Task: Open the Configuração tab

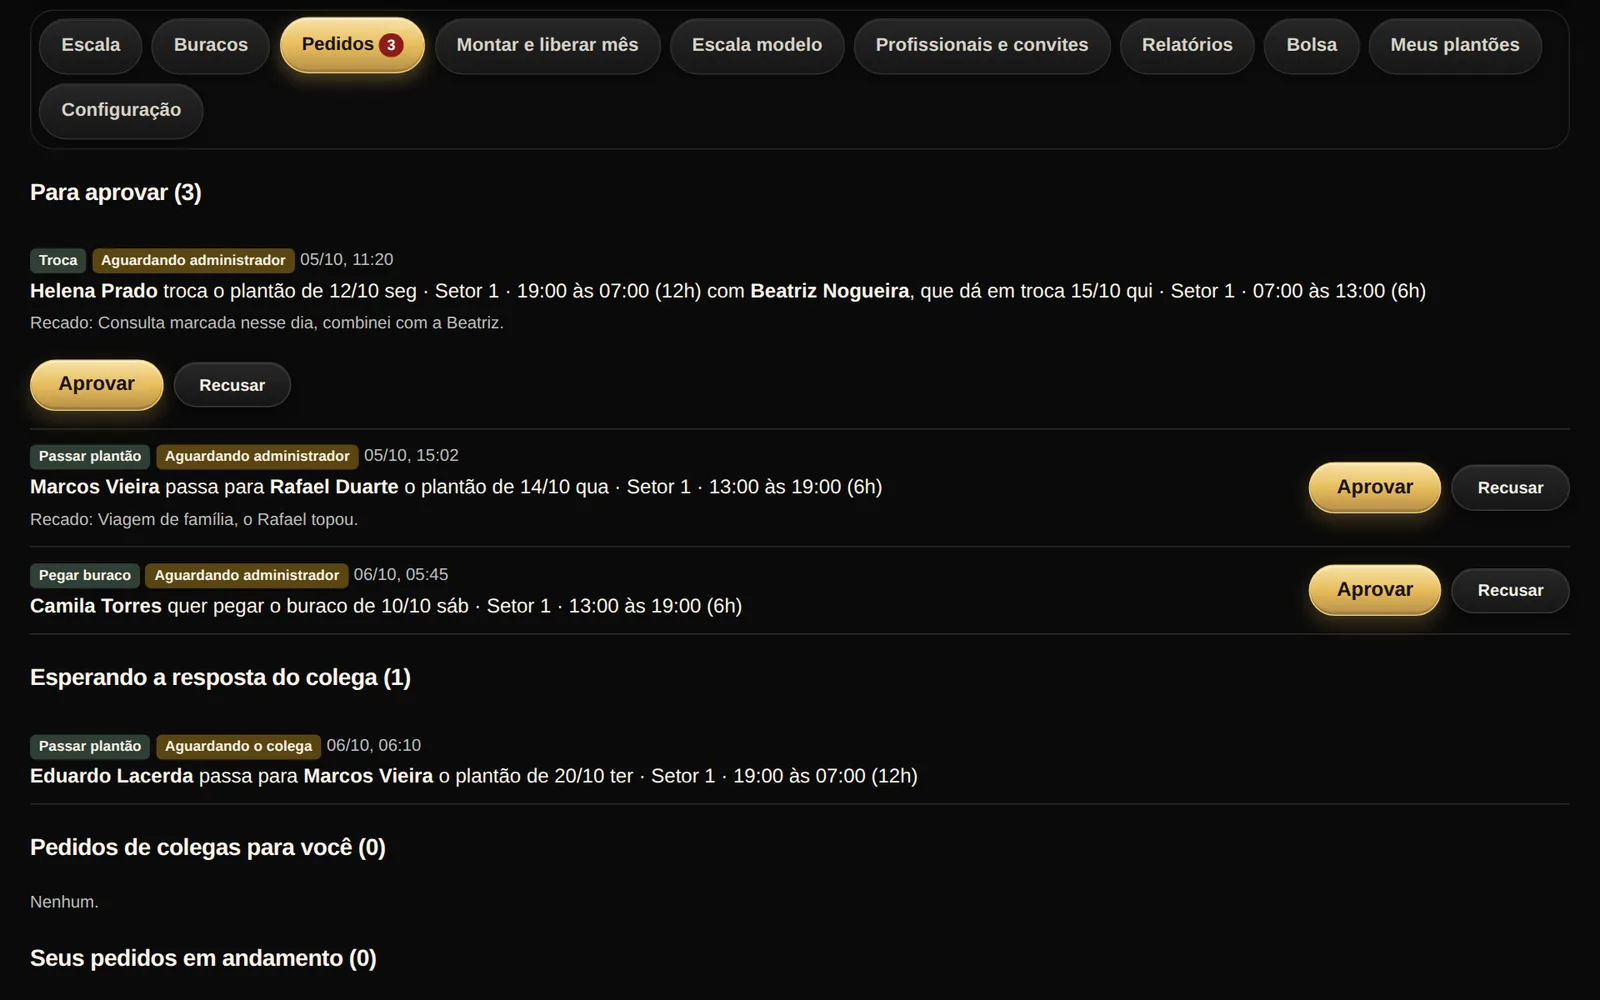Action: (121, 110)
